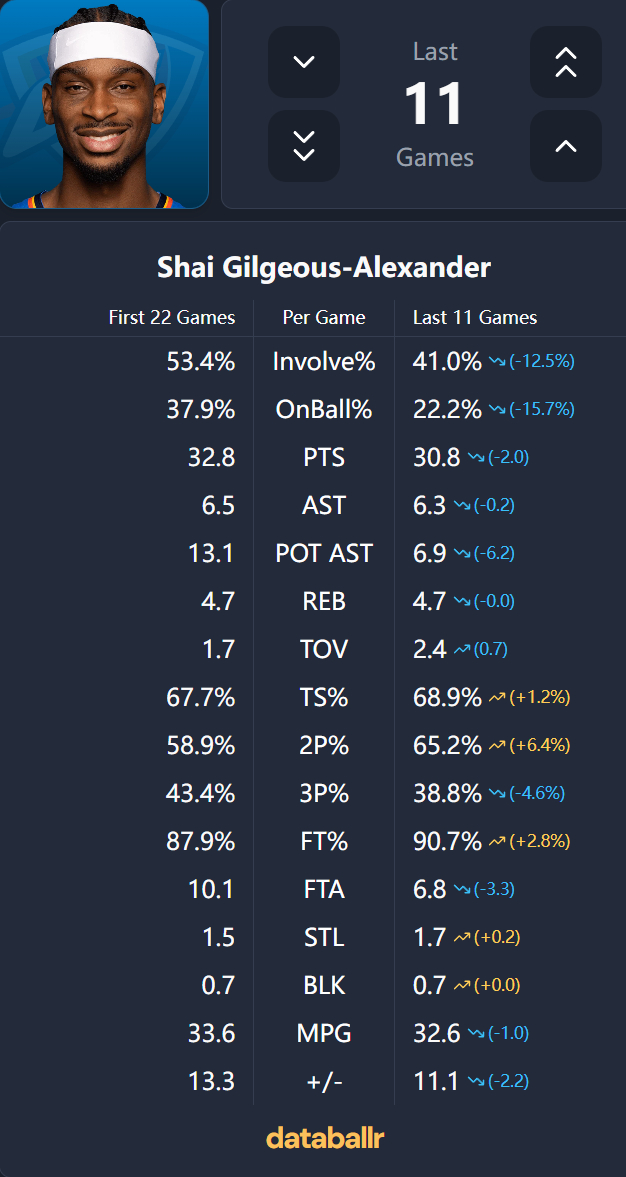Click the double up chevron button
626x1177 pixels.
[566, 62]
